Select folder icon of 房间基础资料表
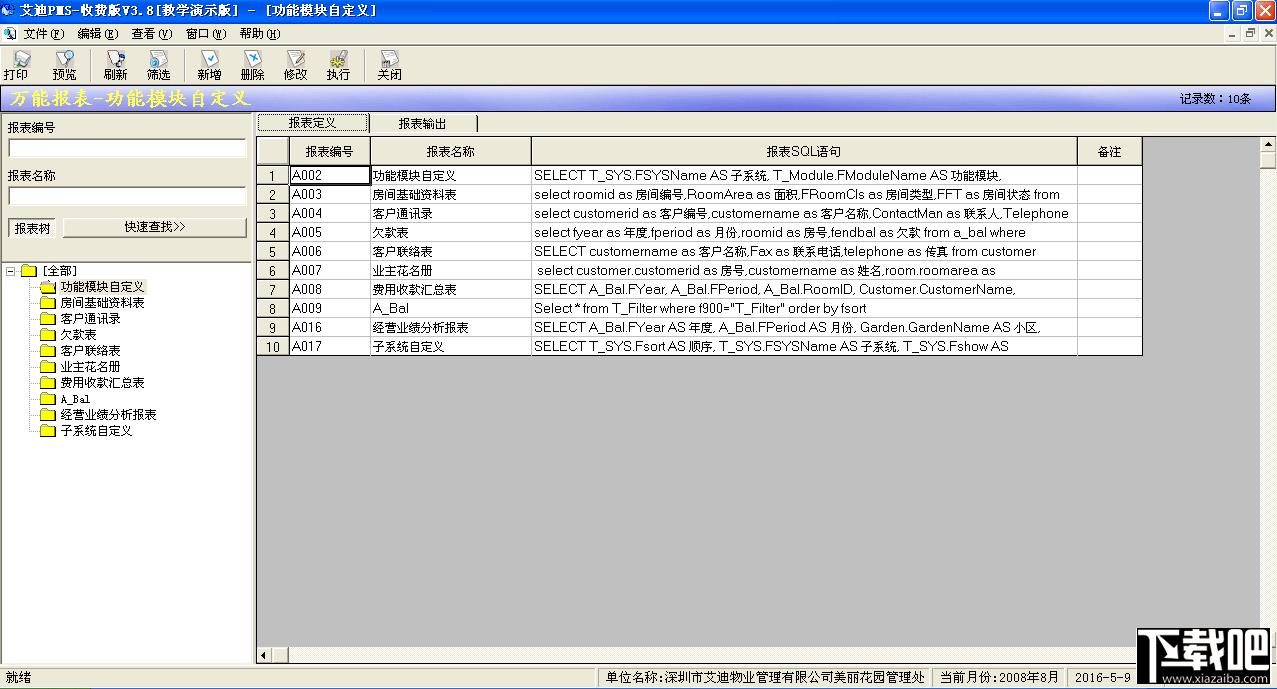1277x689 pixels. tap(48, 303)
